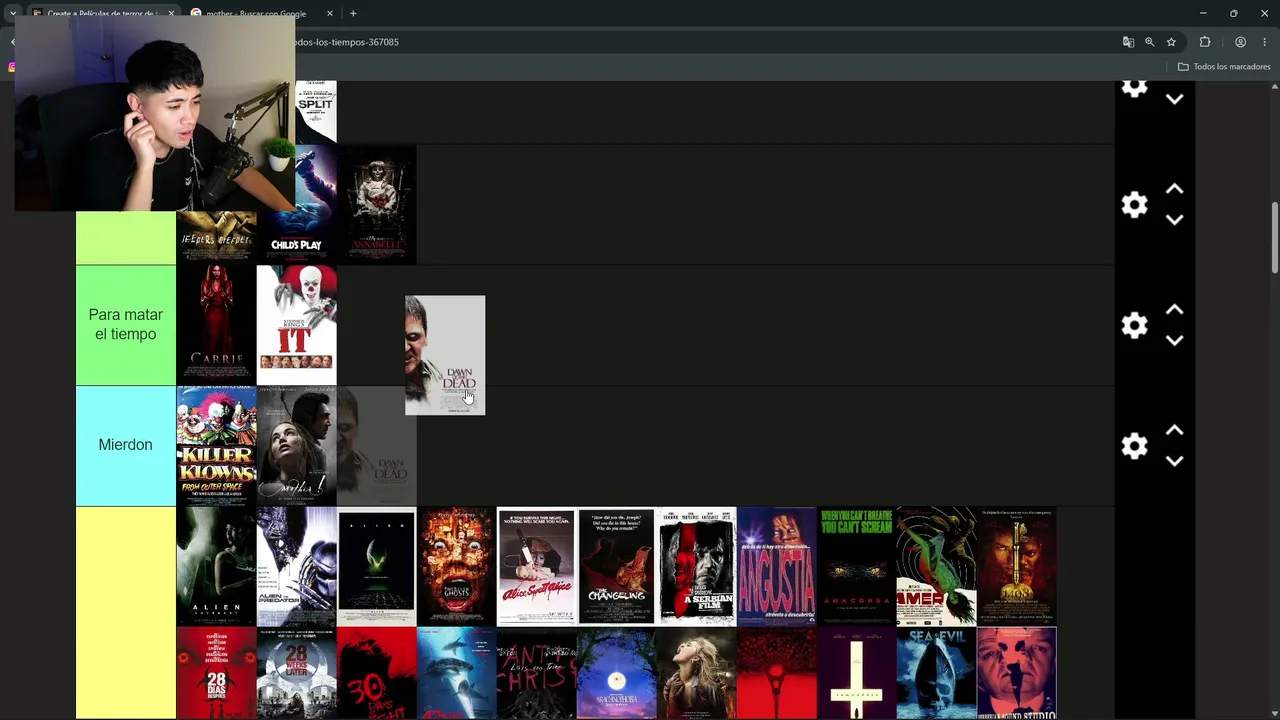Select the Annabelle poster
The width and height of the screenshot is (1280, 720).
tap(377, 205)
